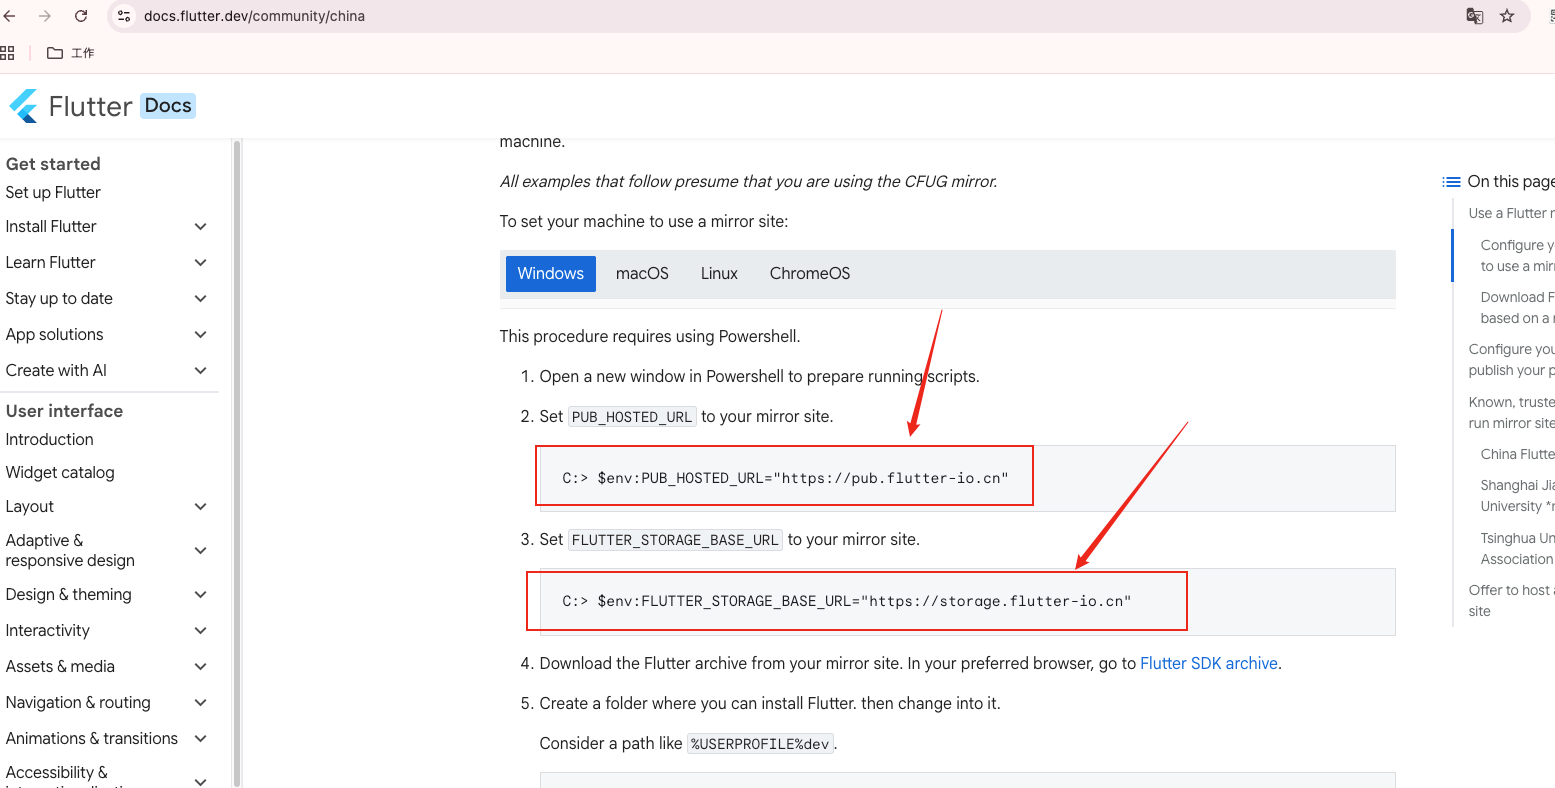Screen dimensions: 1555x788
Task: Click the FLUTTER_STORAGE_BASE_URL command code block
Action: 967,602
